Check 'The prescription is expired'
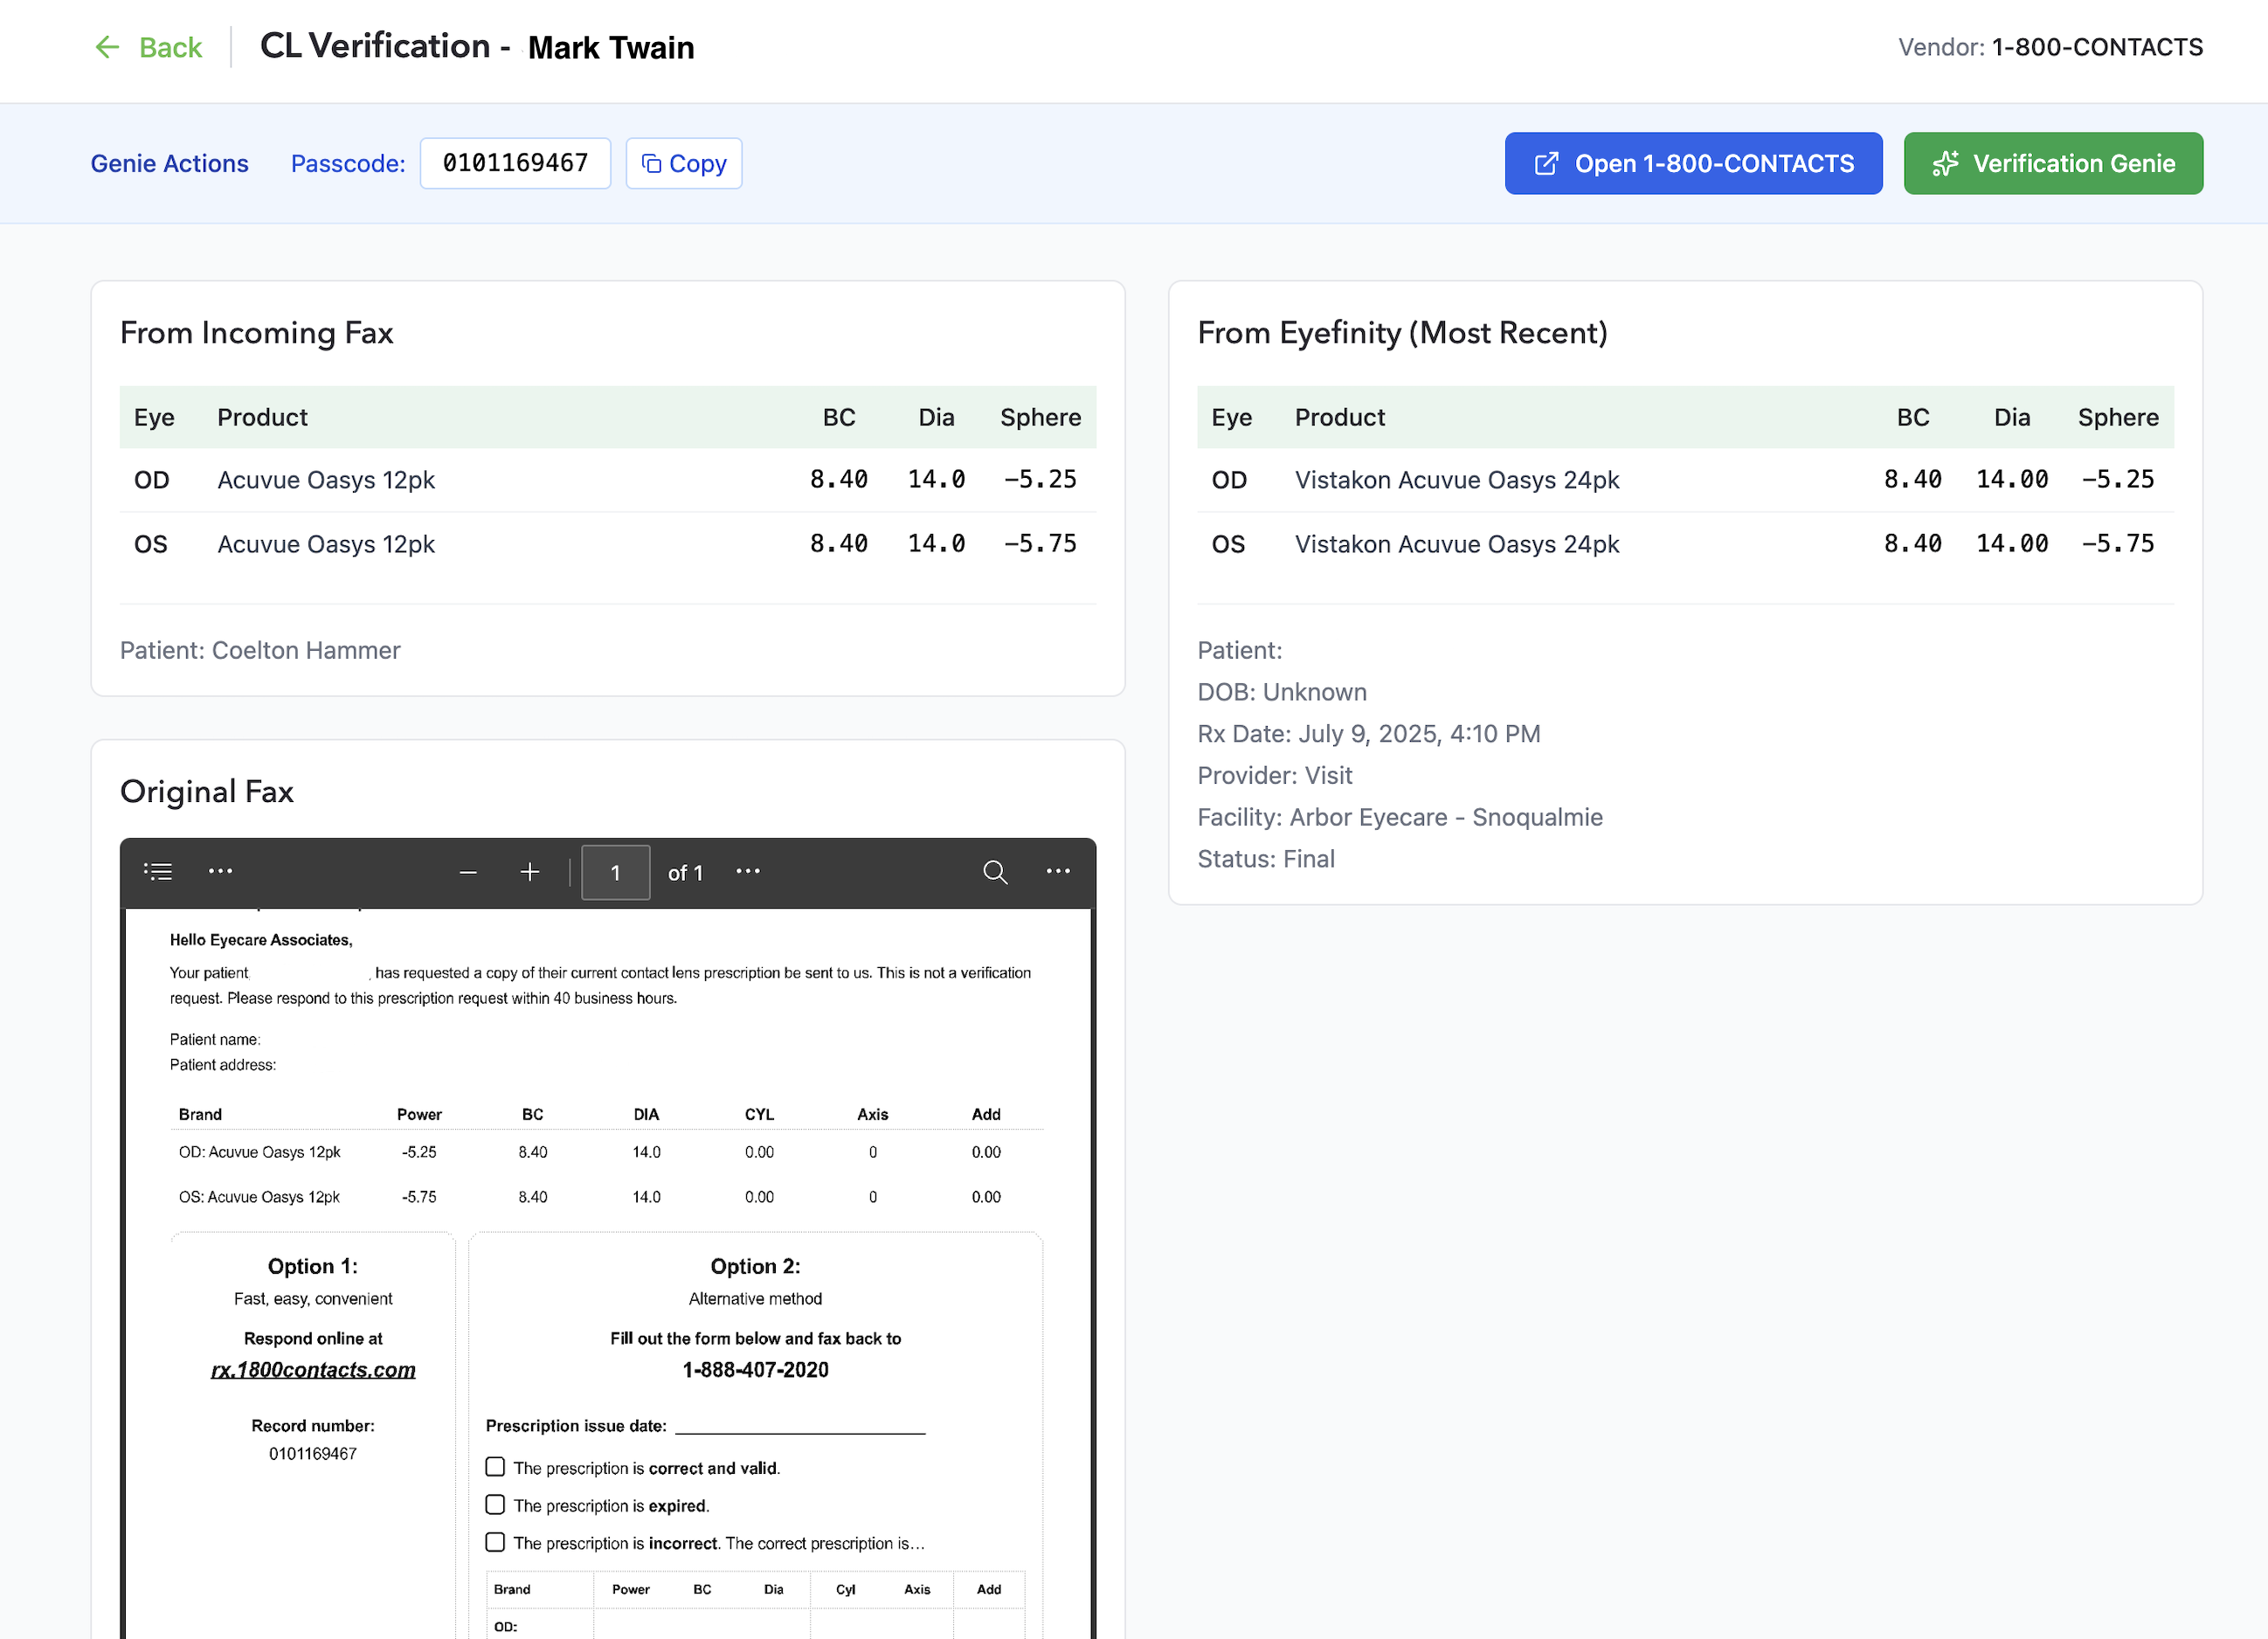Viewport: 2268px width, 1639px height. pyautogui.click(x=495, y=1504)
